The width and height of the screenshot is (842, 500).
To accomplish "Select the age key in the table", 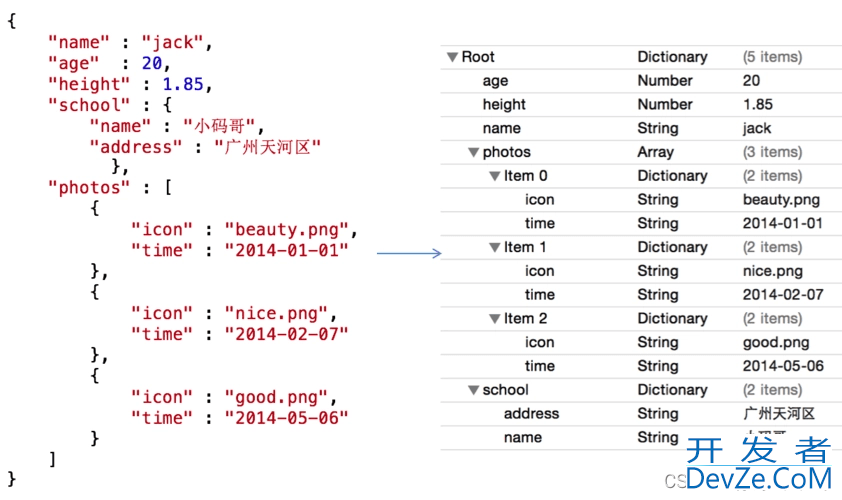I will tap(495, 81).
